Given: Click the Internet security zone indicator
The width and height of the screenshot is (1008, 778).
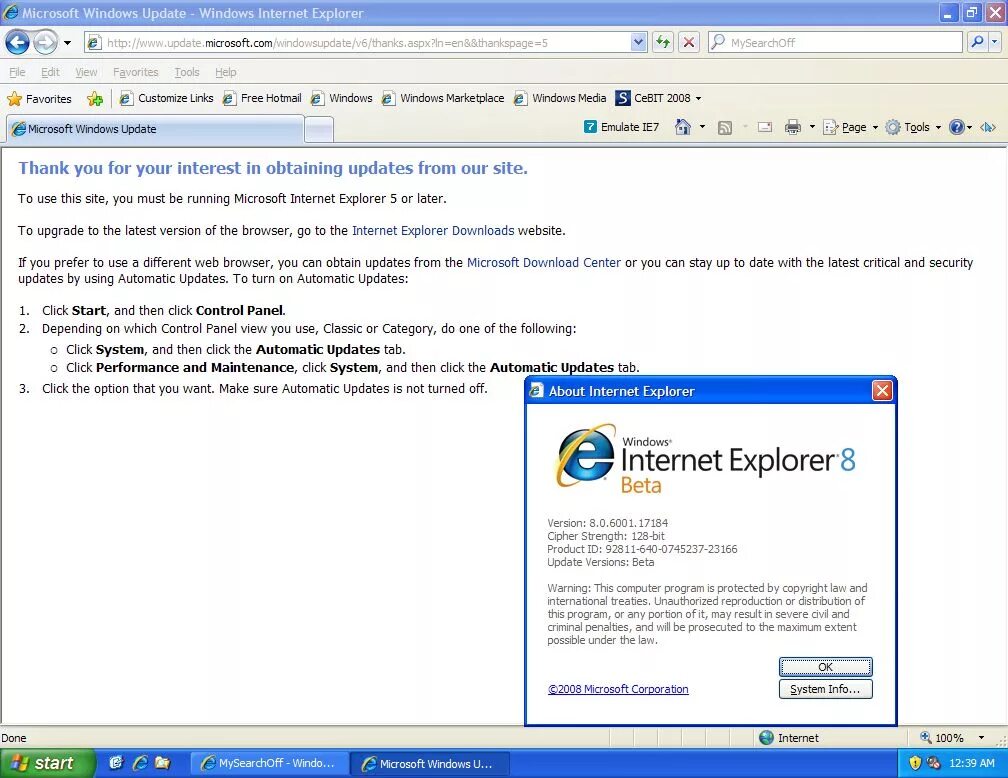Looking at the screenshot, I should [x=789, y=738].
